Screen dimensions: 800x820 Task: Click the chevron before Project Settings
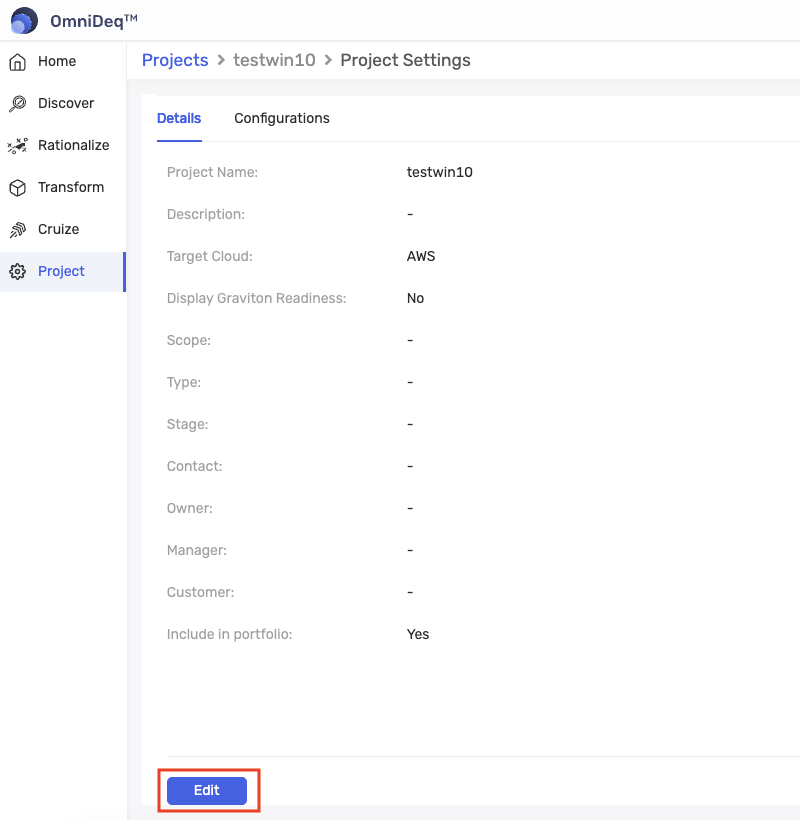point(328,61)
